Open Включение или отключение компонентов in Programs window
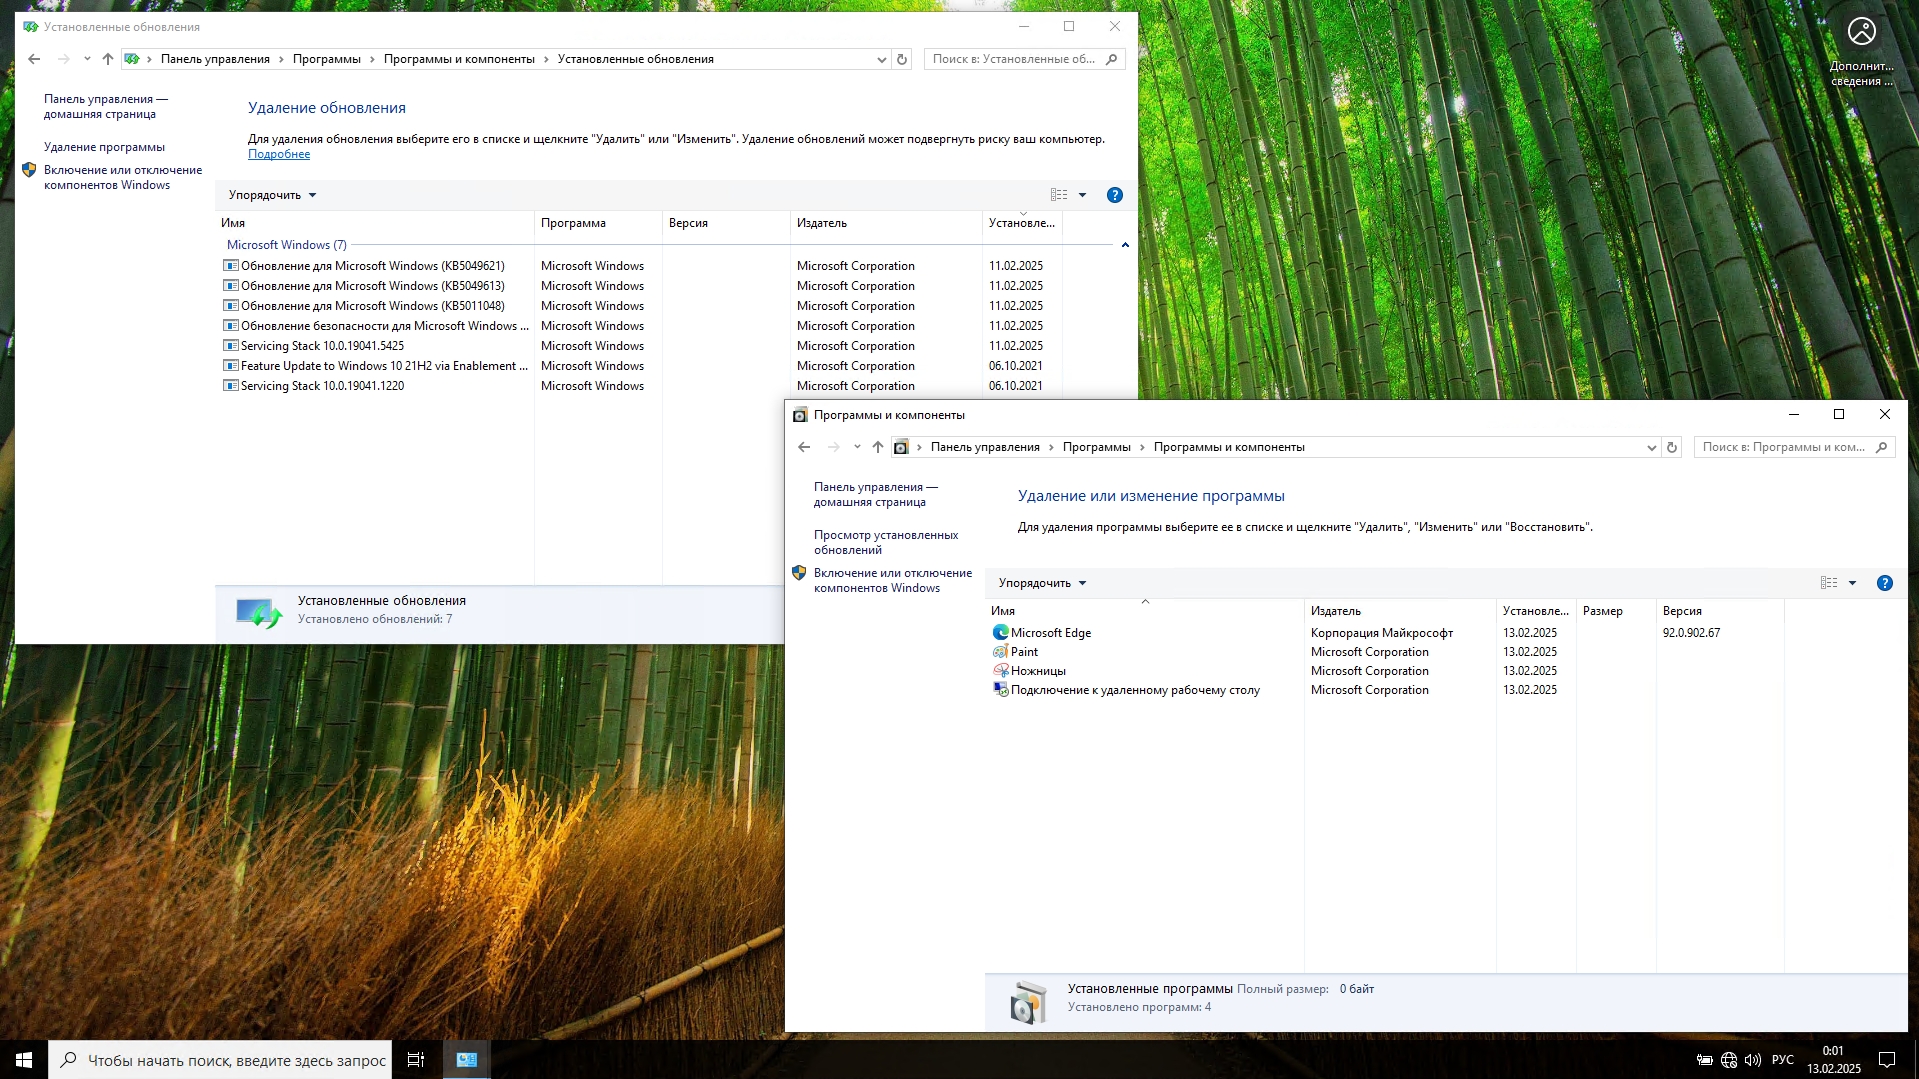The height and width of the screenshot is (1079, 1919). coord(893,580)
